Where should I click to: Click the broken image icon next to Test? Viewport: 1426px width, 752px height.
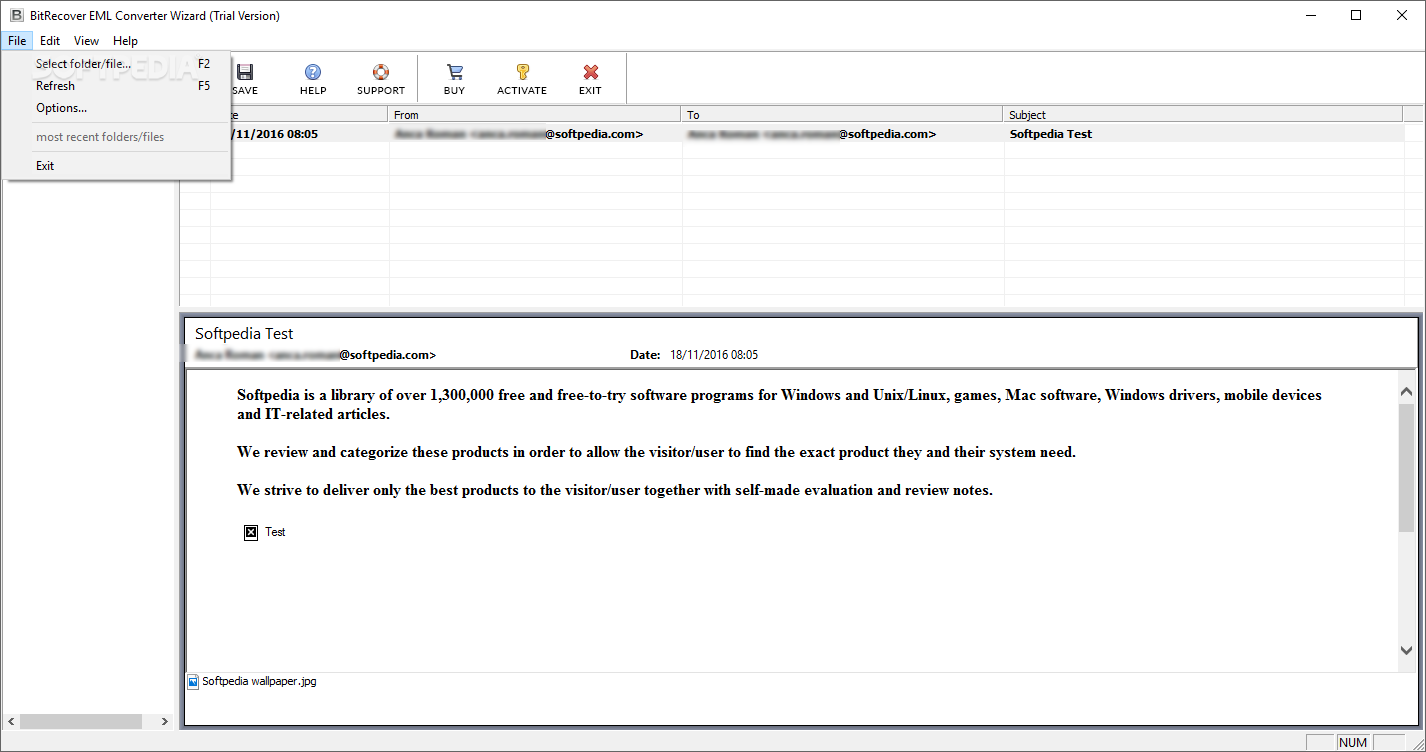pyautogui.click(x=252, y=533)
